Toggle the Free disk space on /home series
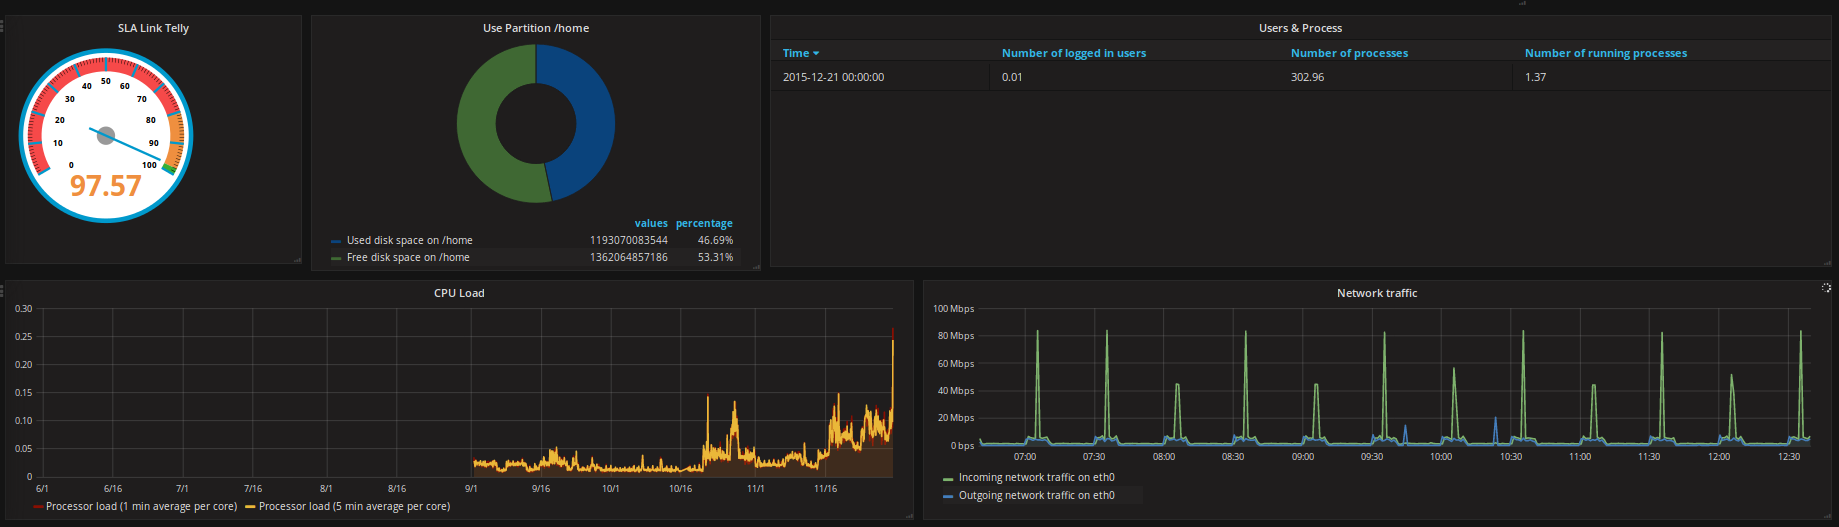 tap(407, 258)
